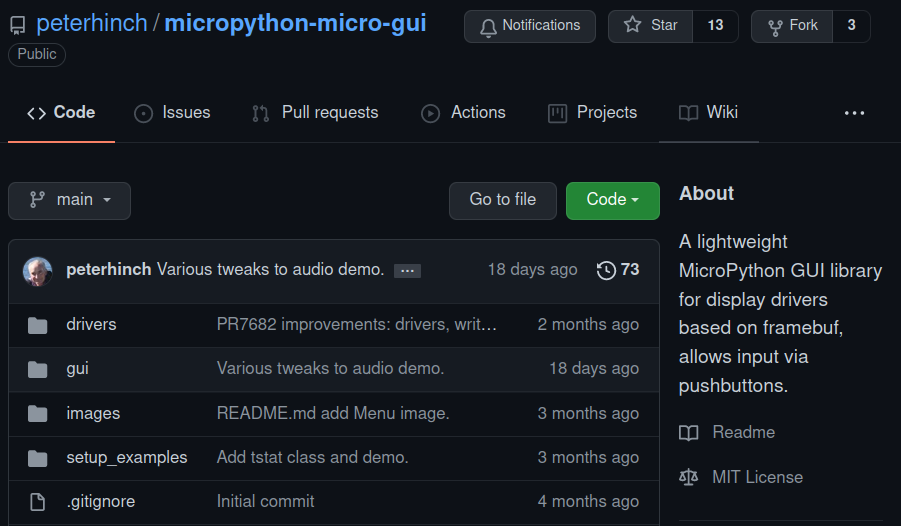The height and width of the screenshot is (526, 901).
Task: Switch to the Code tab
Action: pyautogui.click(x=61, y=113)
